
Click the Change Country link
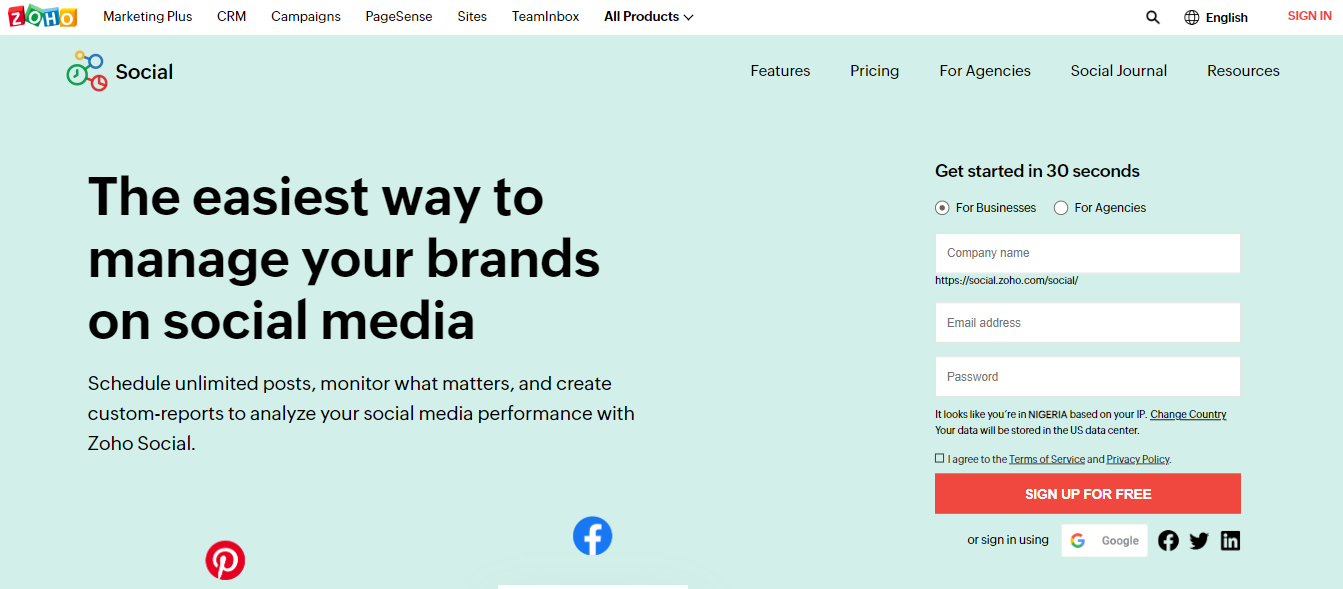coord(1187,414)
